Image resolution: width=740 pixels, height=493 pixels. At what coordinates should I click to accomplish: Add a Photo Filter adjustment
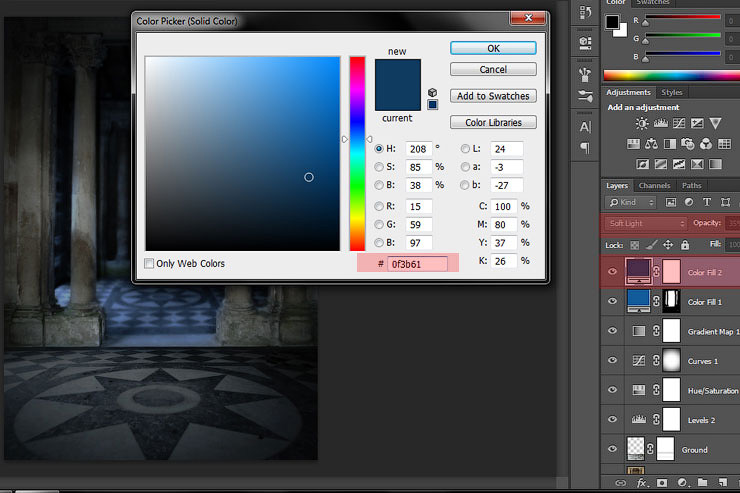[x=688, y=144]
